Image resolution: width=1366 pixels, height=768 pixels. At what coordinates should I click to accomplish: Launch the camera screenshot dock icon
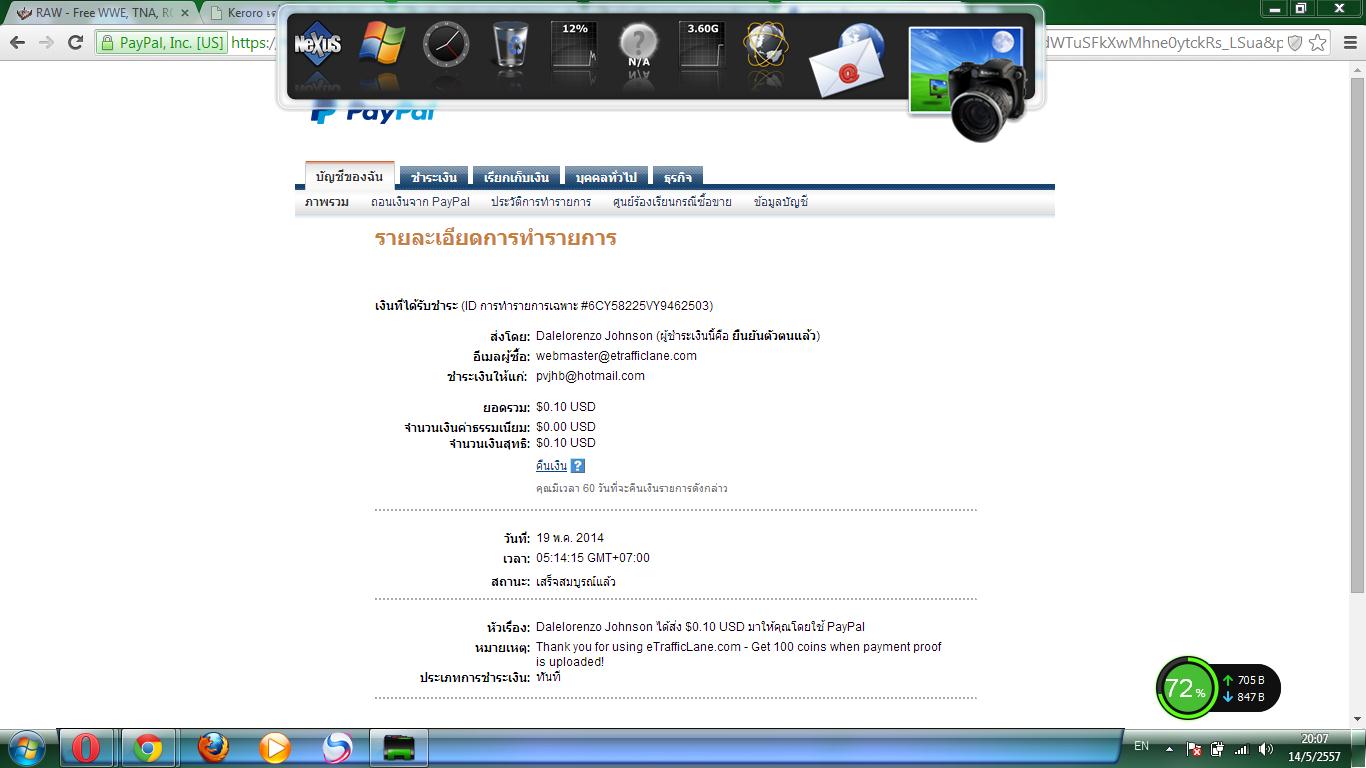point(968,84)
